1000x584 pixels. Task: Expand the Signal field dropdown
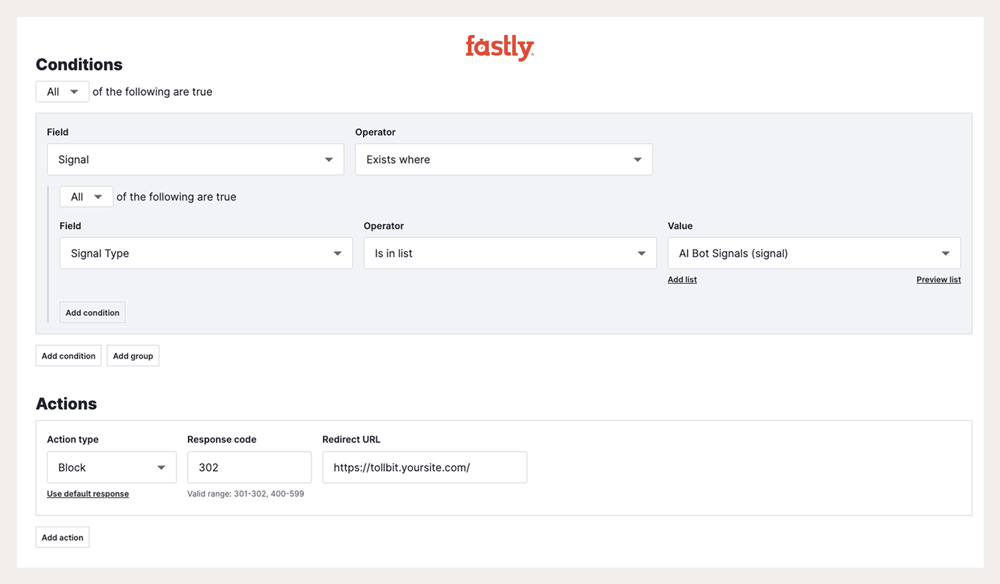(195, 160)
